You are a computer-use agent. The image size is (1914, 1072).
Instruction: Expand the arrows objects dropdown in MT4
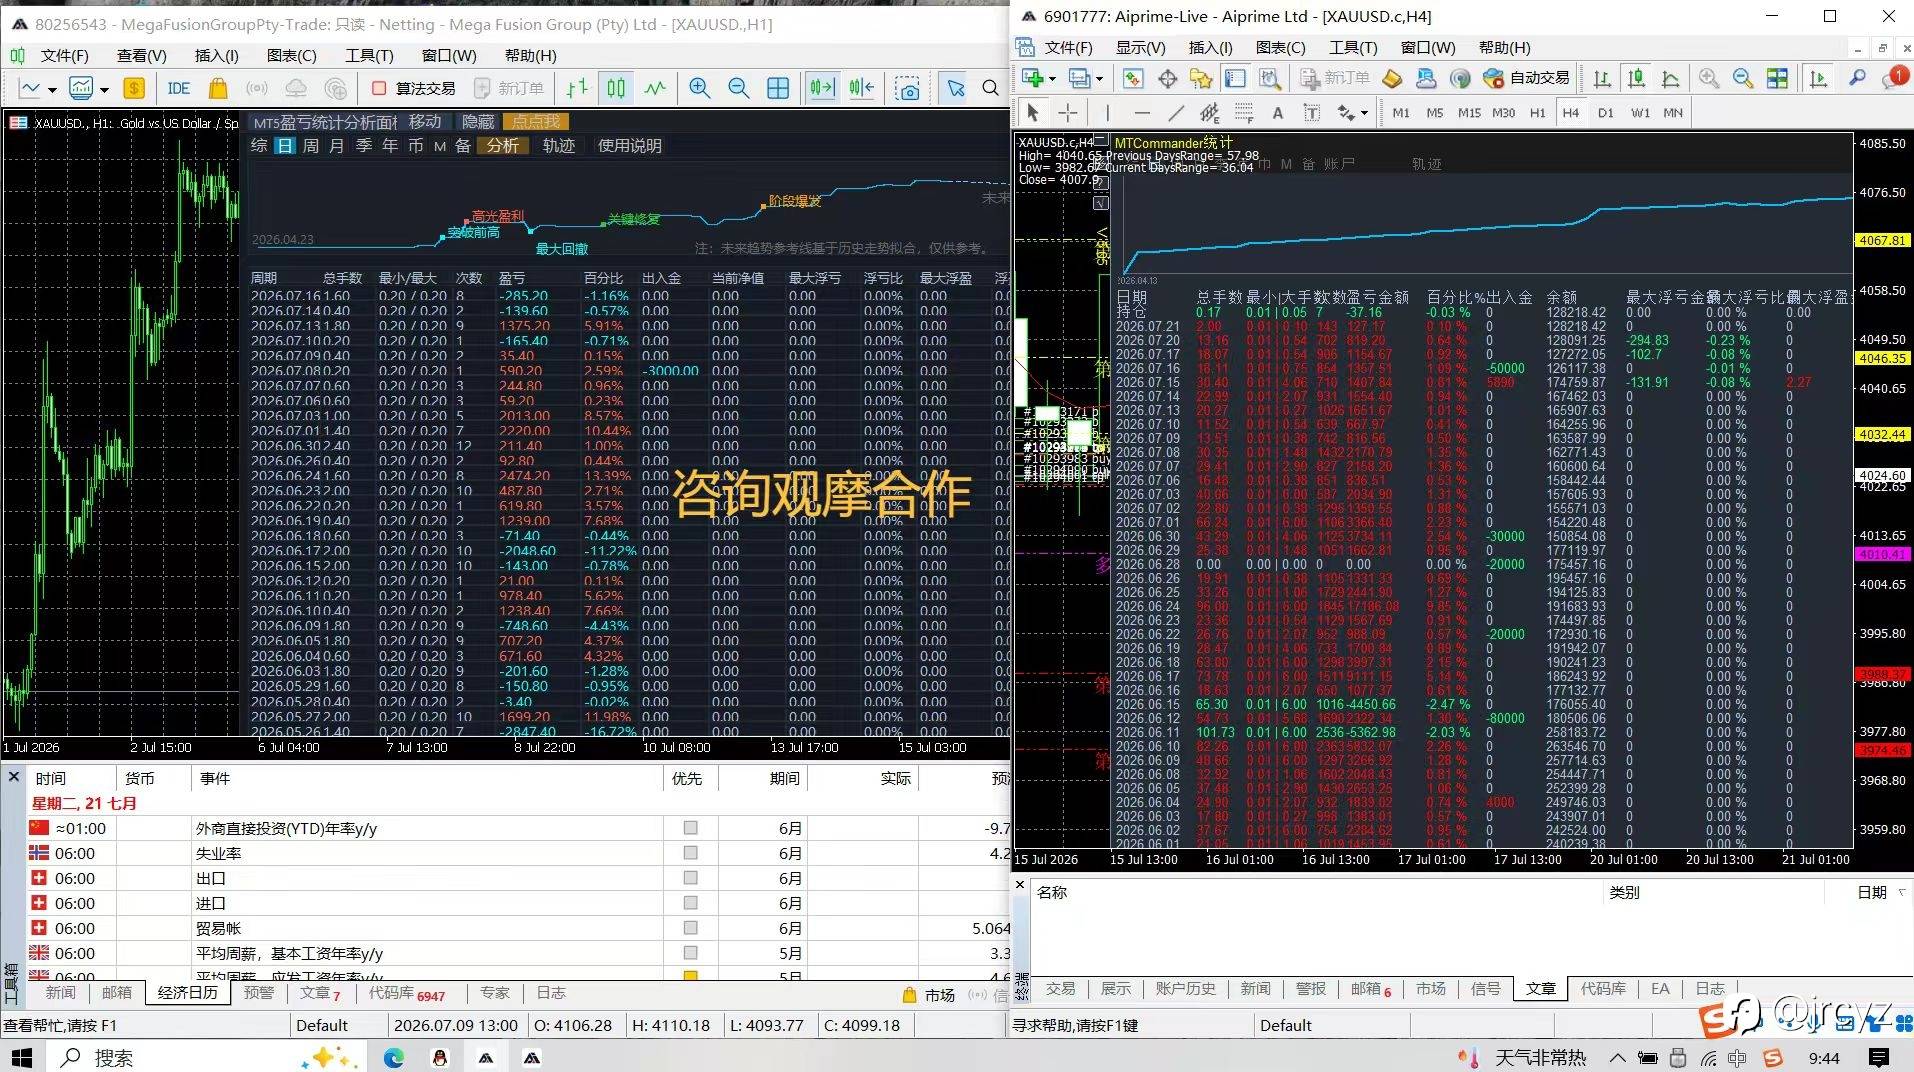coord(1364,113)
